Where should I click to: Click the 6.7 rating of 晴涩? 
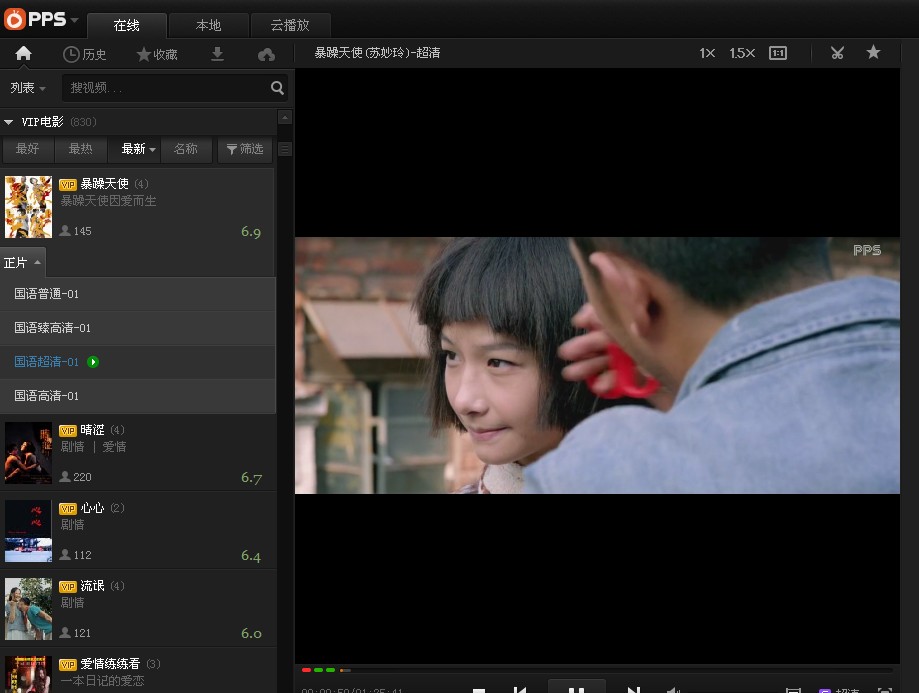point(251,478)
